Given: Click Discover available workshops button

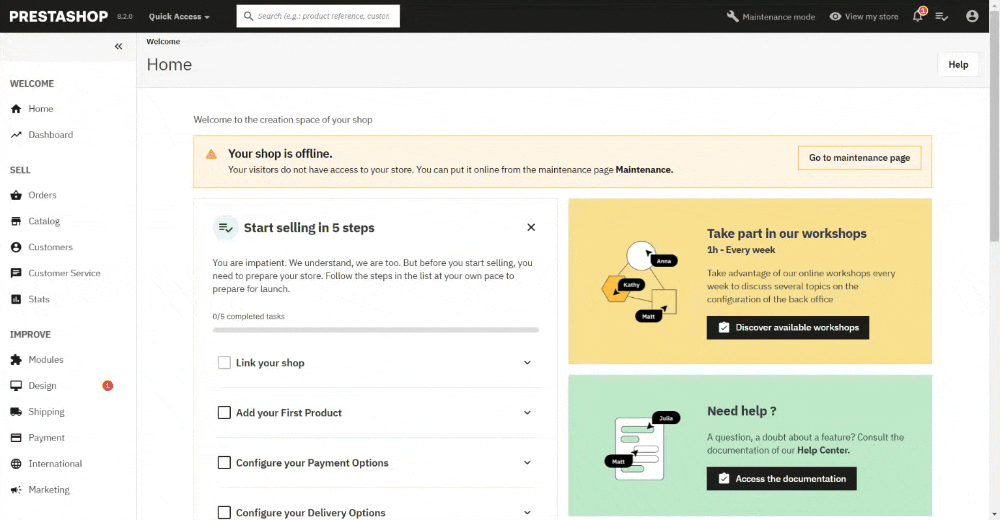Looking at the screenshot, I should [x=788, y=327].
